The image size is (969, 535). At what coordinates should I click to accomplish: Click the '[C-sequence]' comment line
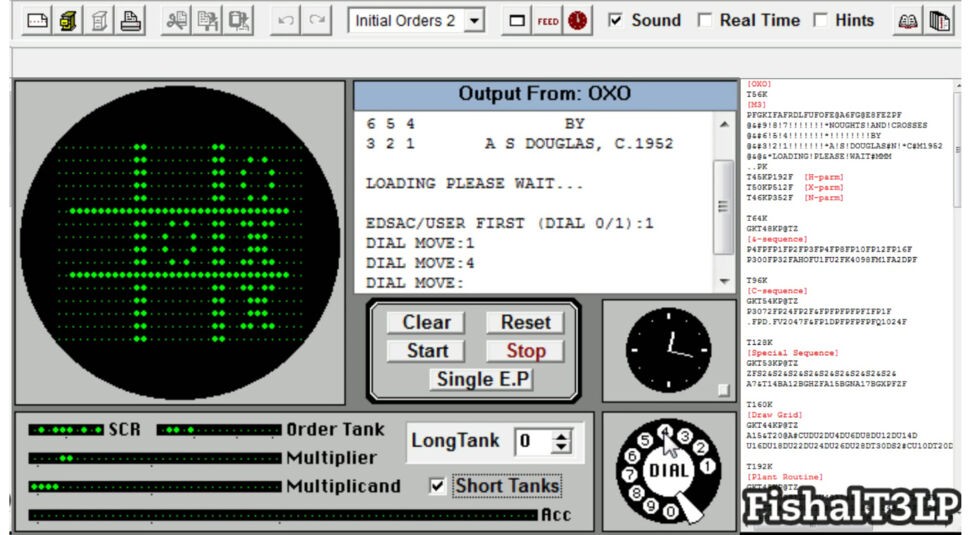(x=776, y=291)
